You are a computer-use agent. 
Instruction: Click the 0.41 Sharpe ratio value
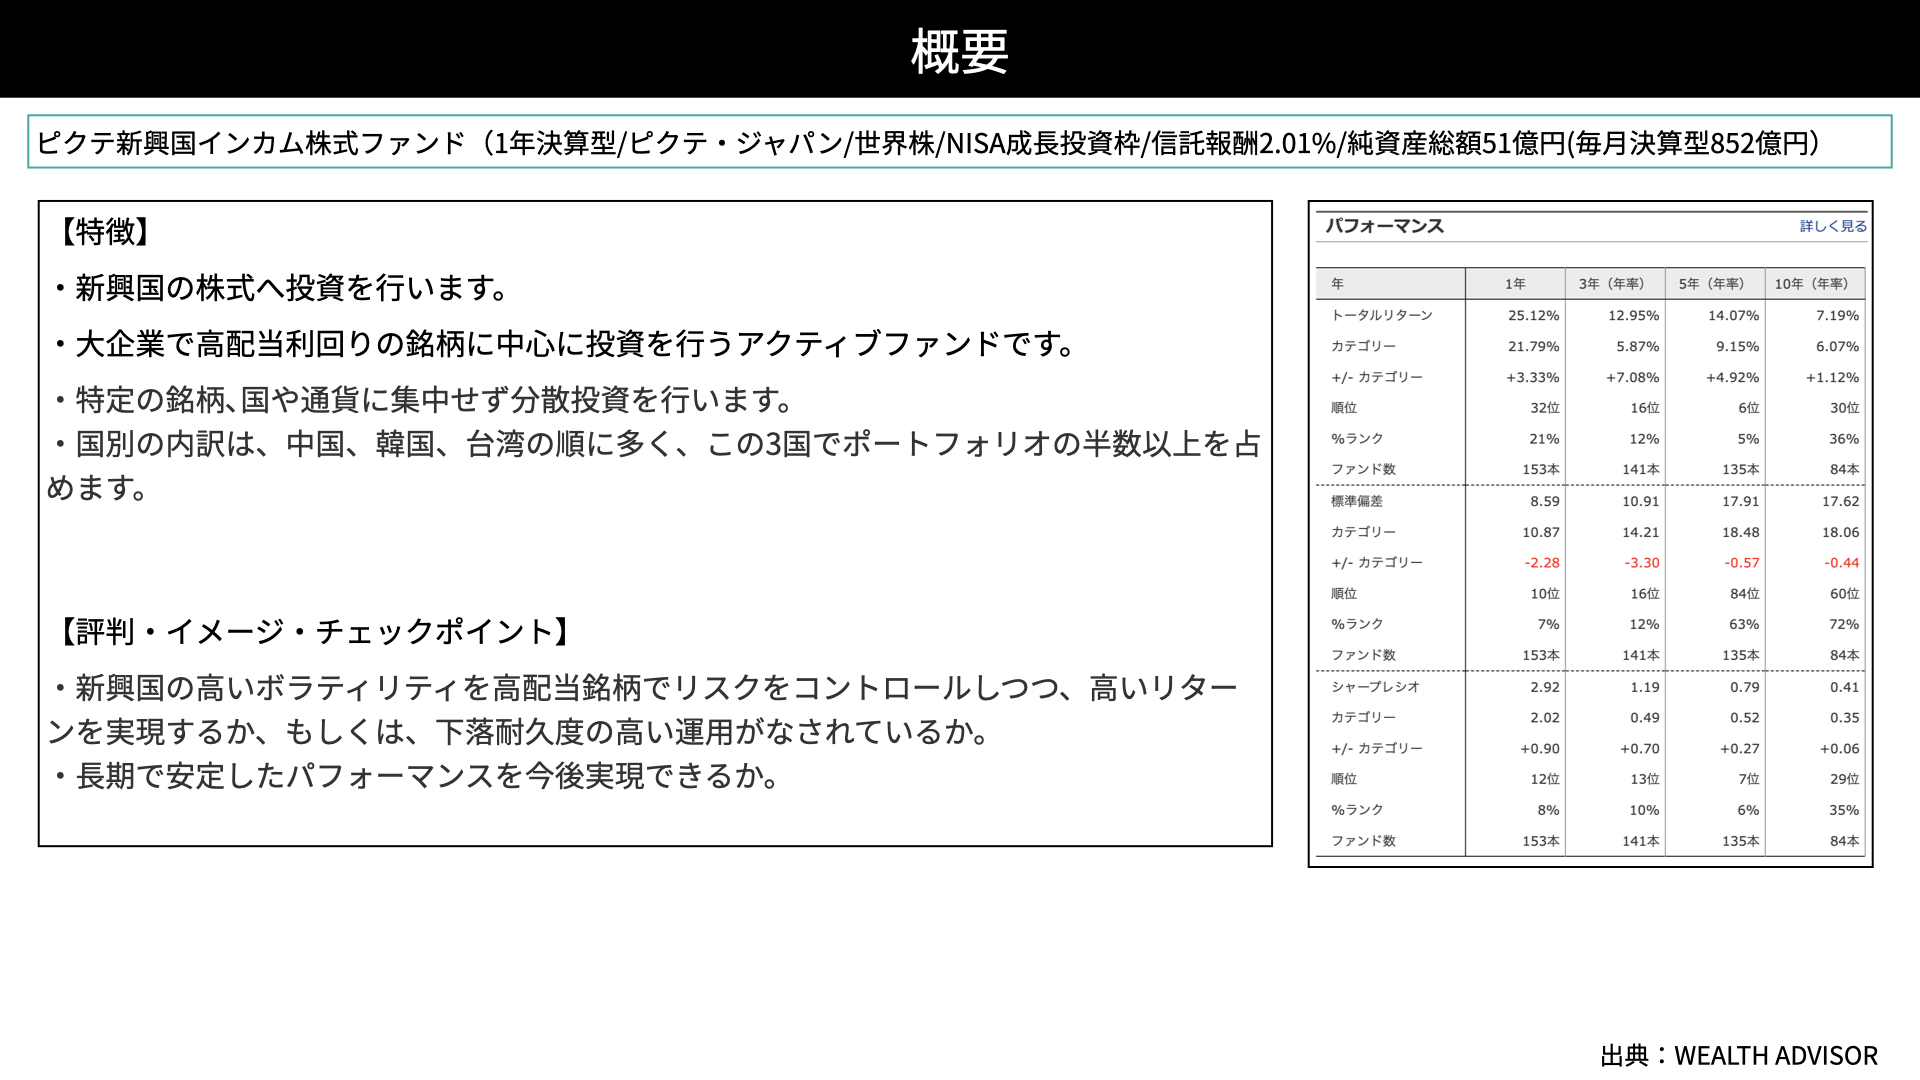[1845, 687]
